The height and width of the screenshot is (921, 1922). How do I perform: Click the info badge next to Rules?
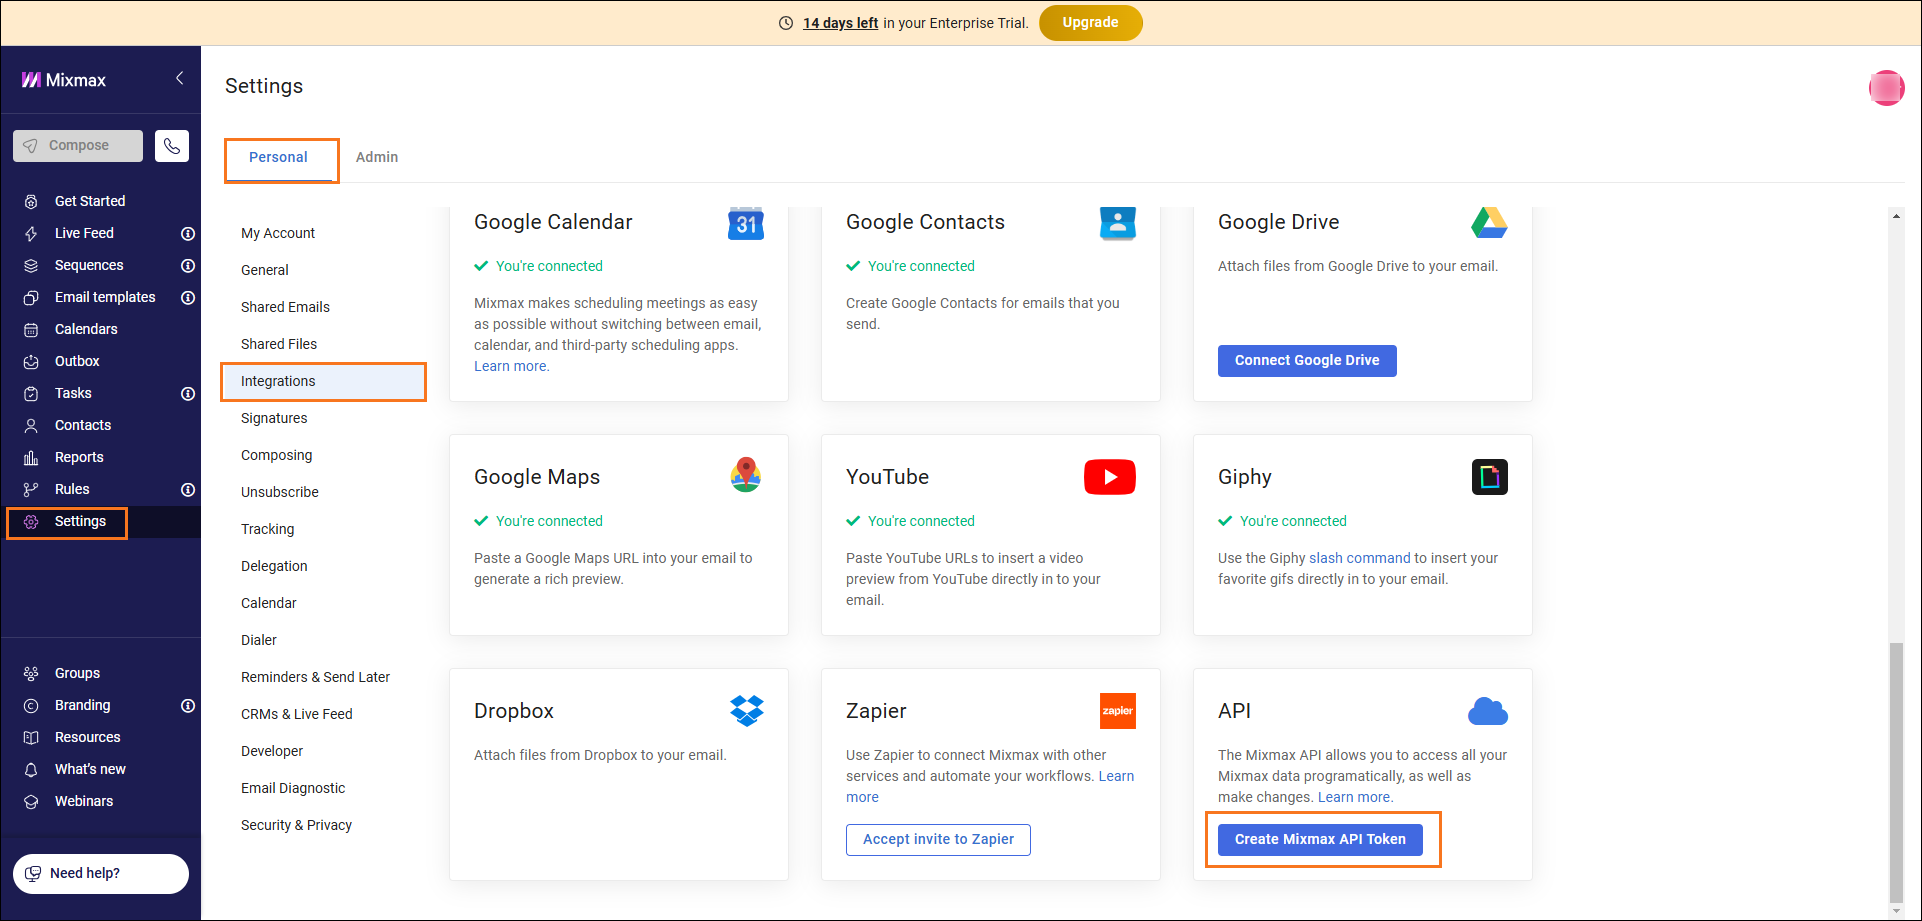(187, 490)
